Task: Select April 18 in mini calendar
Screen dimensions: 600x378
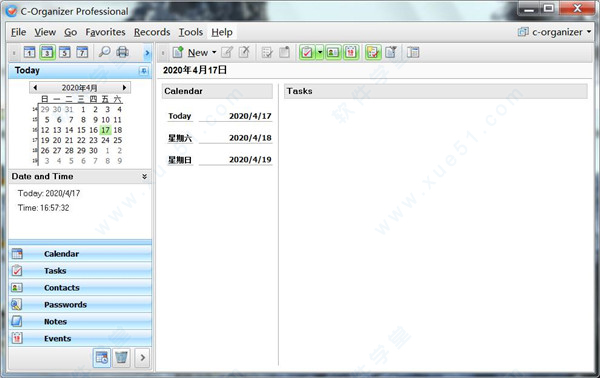Action: [118, 130]
